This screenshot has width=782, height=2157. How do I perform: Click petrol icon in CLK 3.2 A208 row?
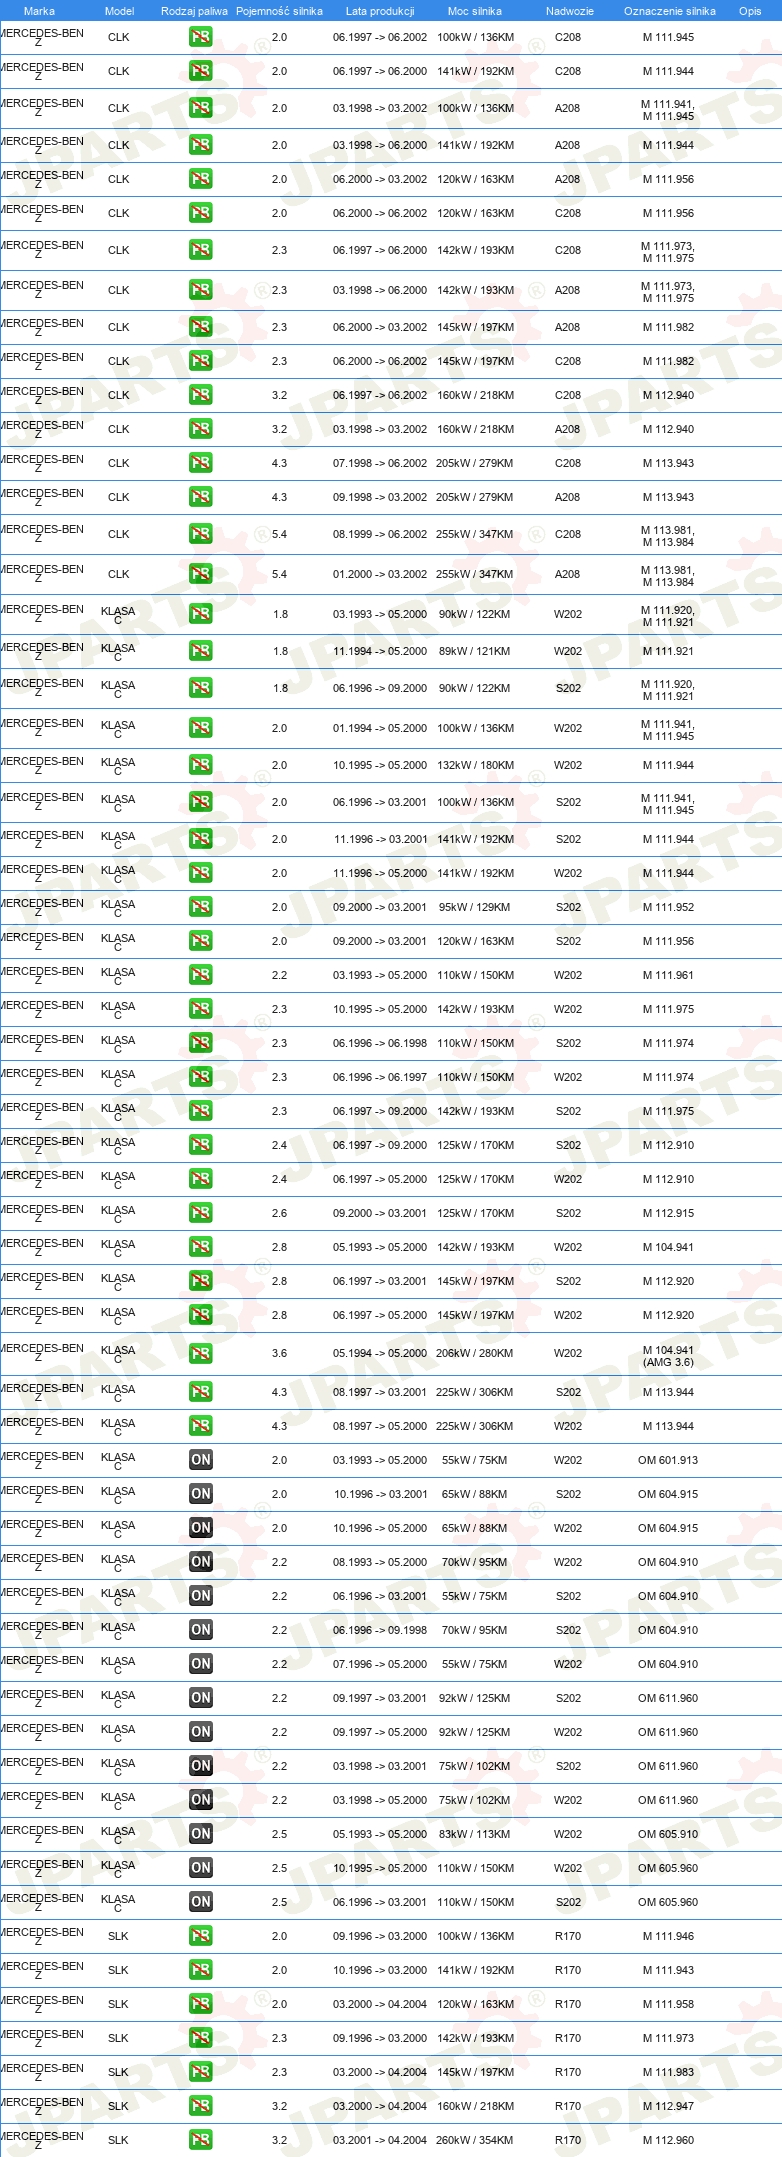[x=201, y=429]
